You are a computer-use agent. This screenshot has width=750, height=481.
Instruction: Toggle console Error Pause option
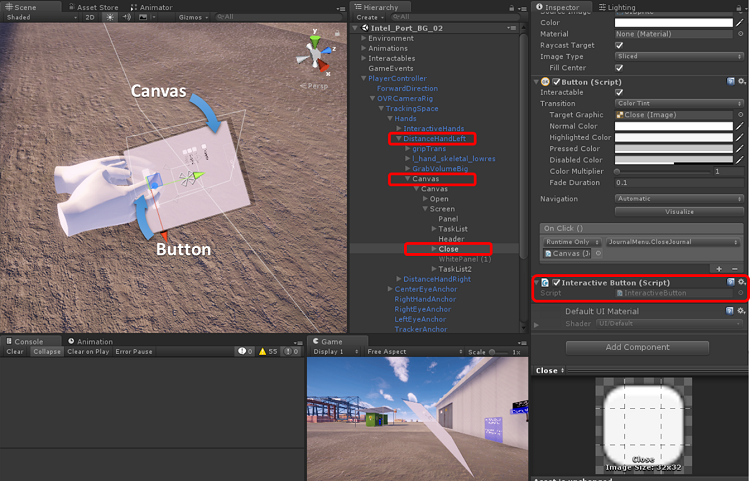click(x=134, y=351)
